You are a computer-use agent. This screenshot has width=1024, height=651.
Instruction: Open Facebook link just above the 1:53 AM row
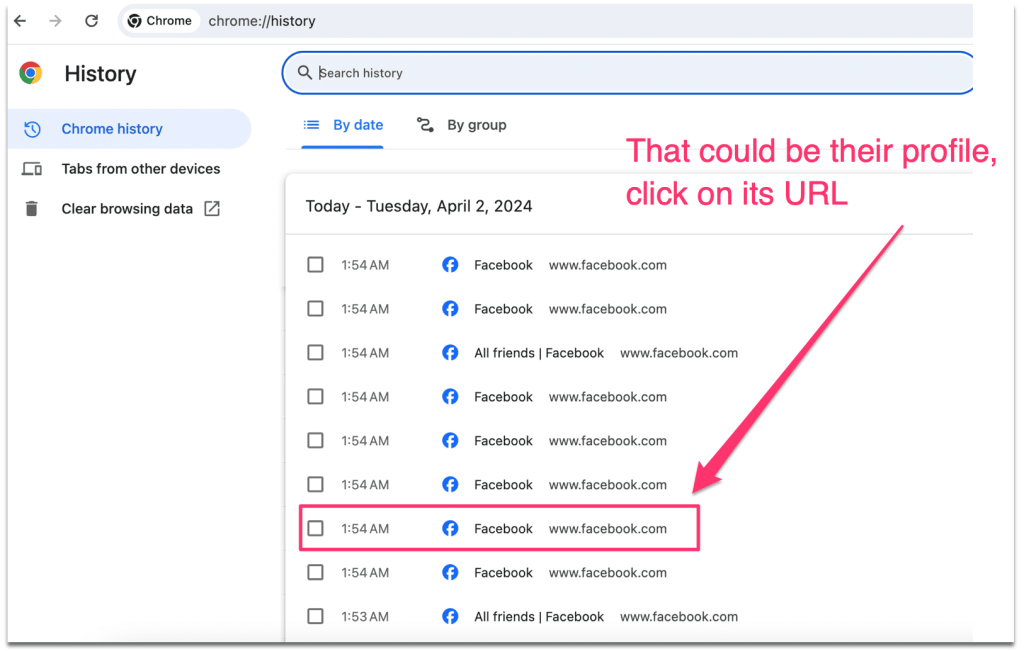pos(504,573)
